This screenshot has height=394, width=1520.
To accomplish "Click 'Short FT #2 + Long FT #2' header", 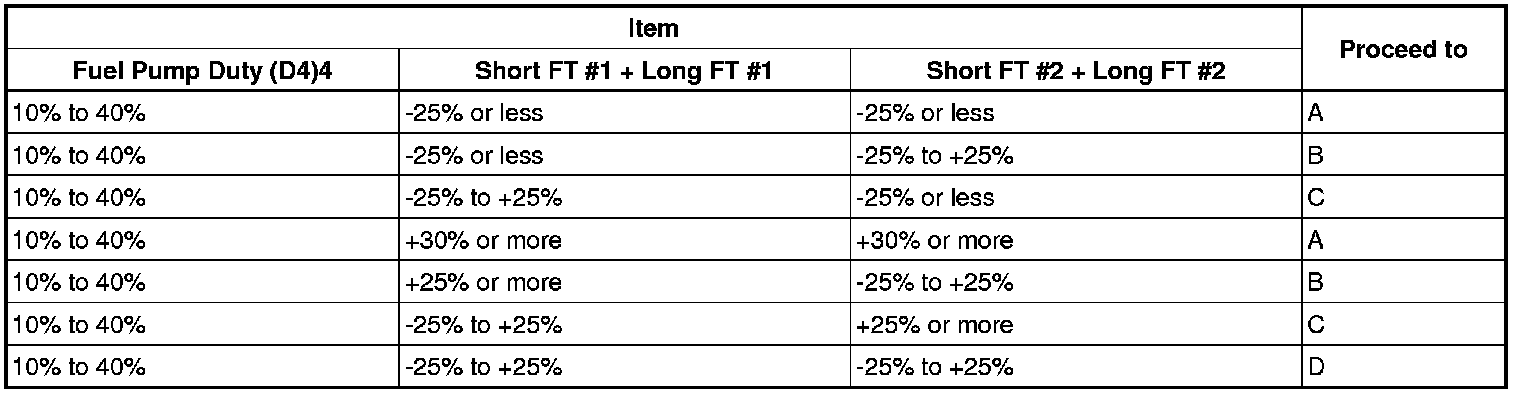I will pyautogui.click(x=1076, y=71).
